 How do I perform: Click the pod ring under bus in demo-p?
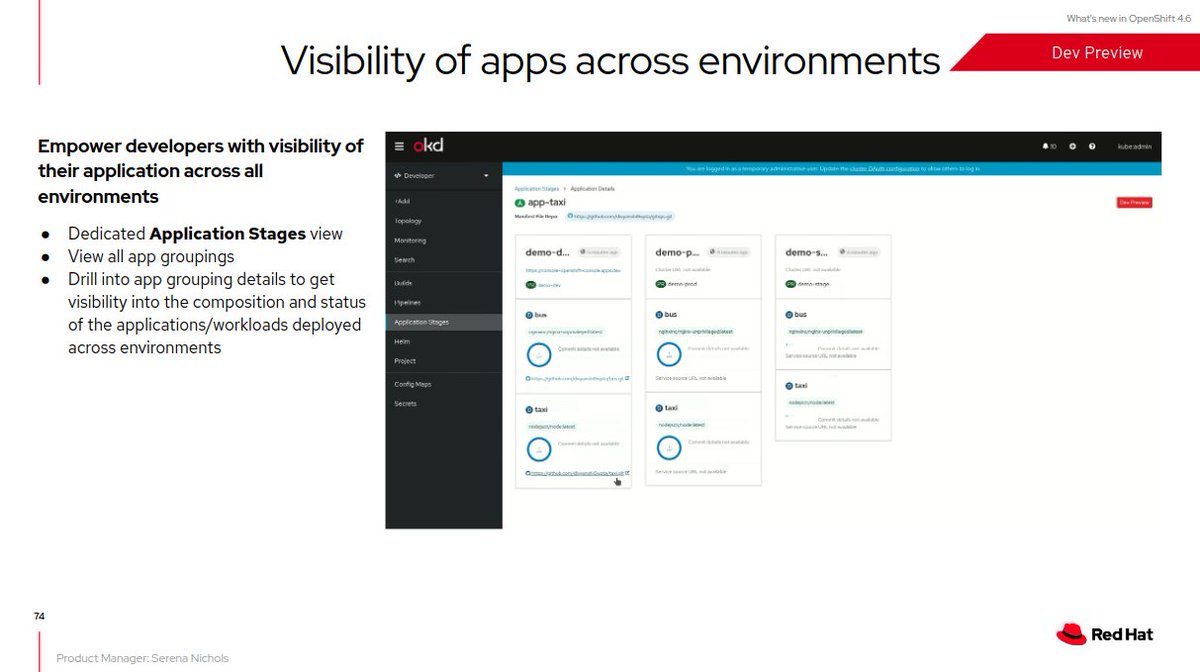pos(669,354)
